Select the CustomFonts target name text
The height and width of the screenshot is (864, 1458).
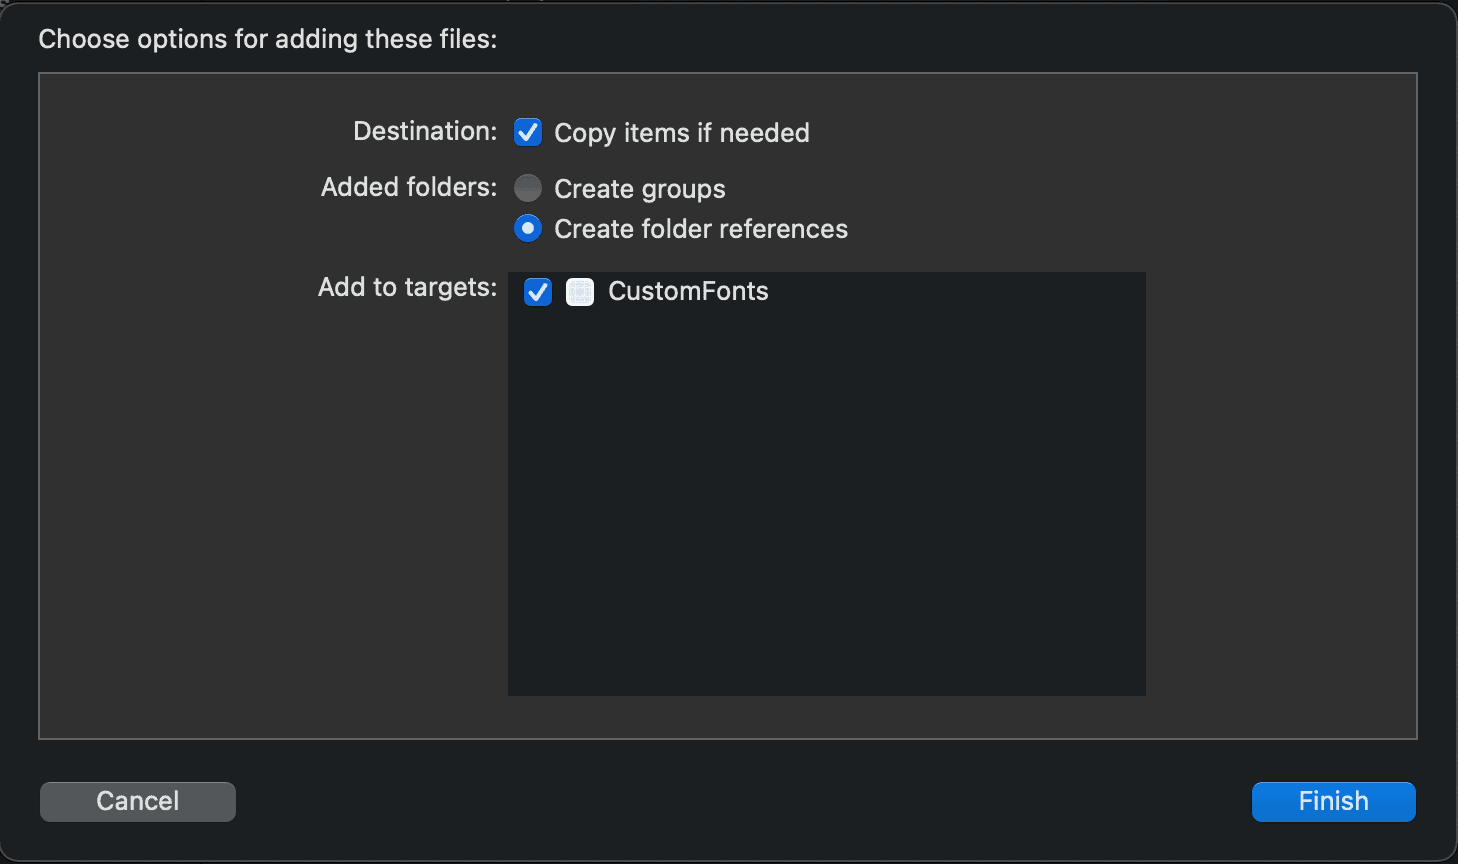click(x=688, y=291)
